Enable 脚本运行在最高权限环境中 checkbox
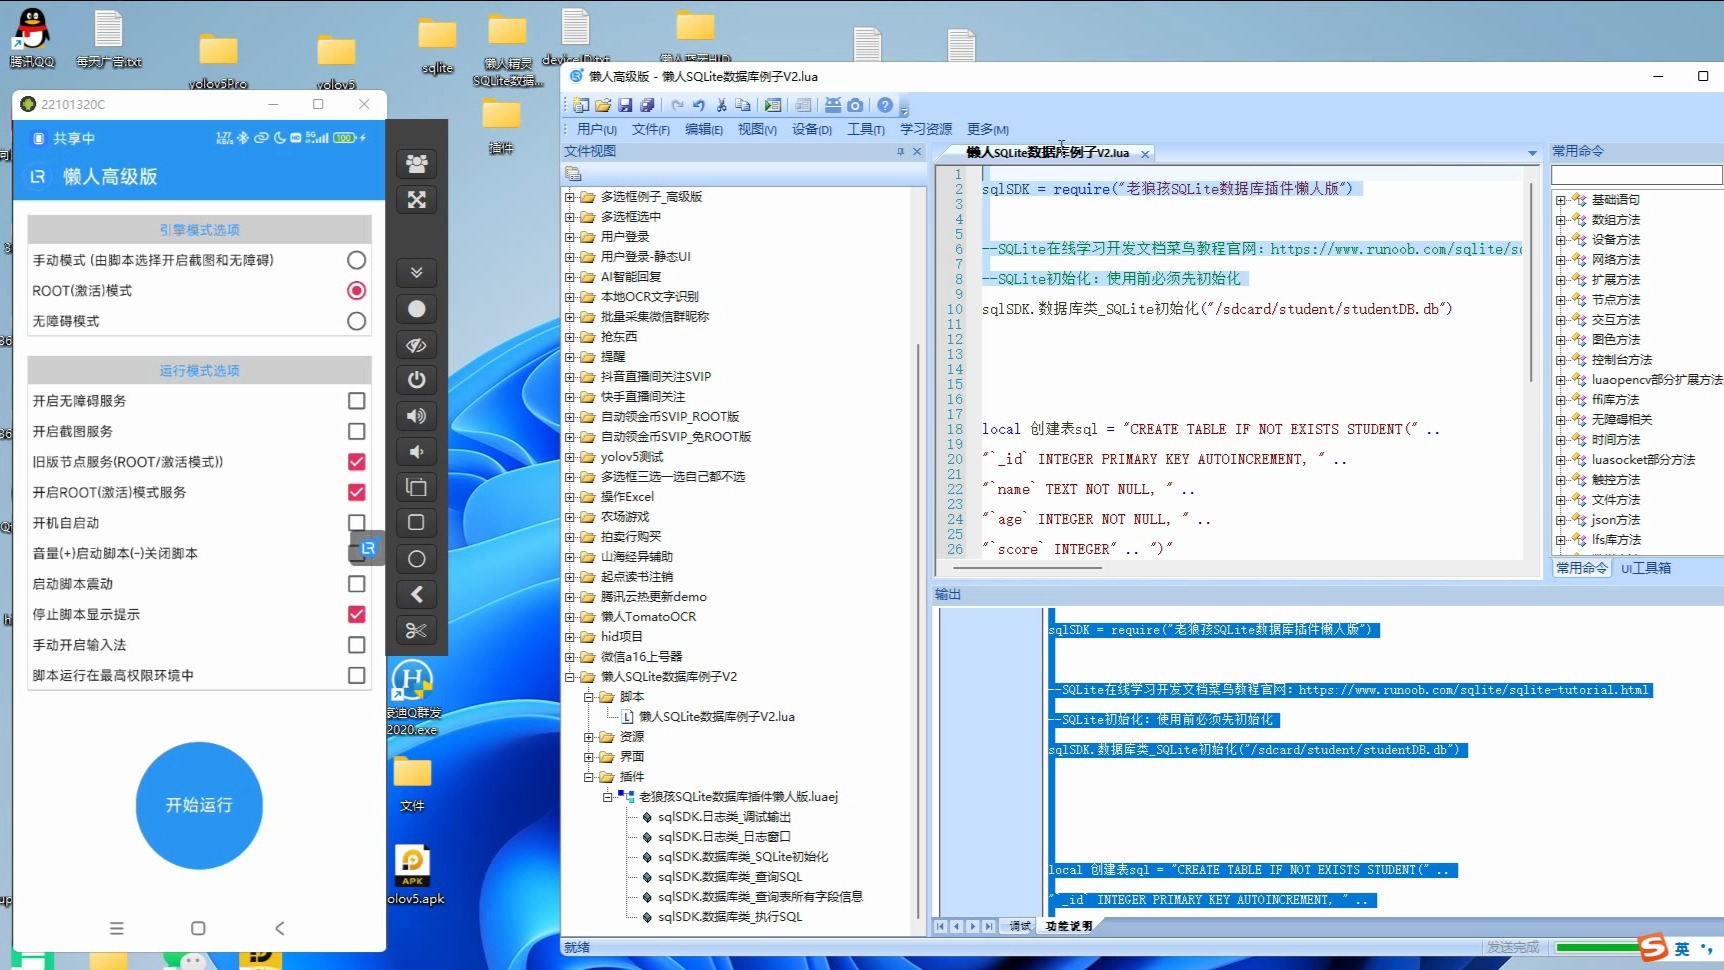Viewport: 1724px width, 970px height. click(356, 676)
